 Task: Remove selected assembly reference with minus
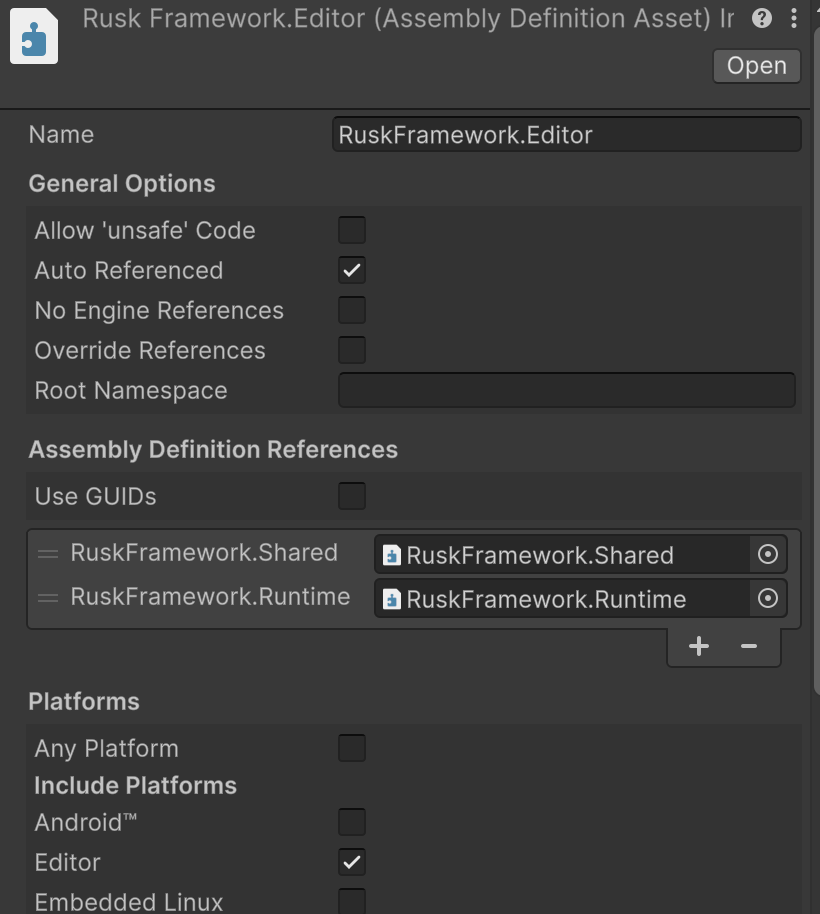[748, 646]
